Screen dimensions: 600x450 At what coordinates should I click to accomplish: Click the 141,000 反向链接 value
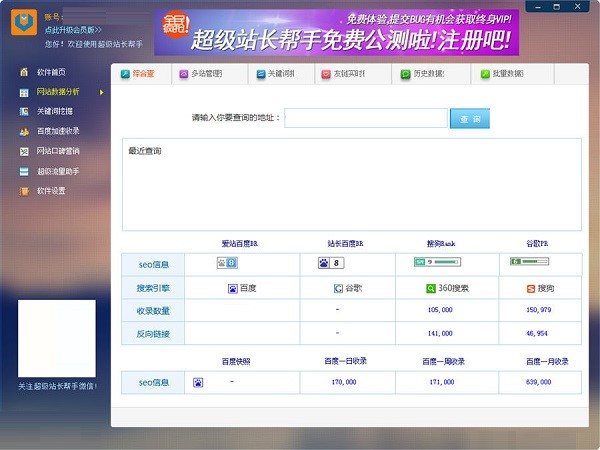440,334
